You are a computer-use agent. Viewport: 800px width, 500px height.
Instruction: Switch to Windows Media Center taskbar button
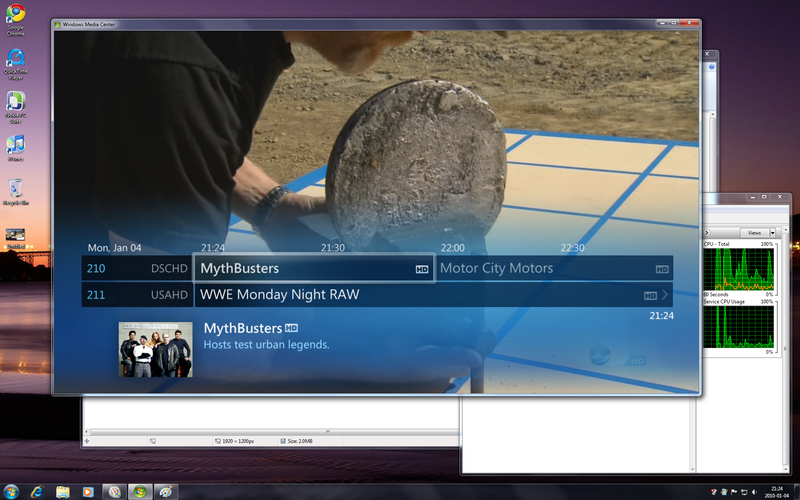[x=140, y=492]
